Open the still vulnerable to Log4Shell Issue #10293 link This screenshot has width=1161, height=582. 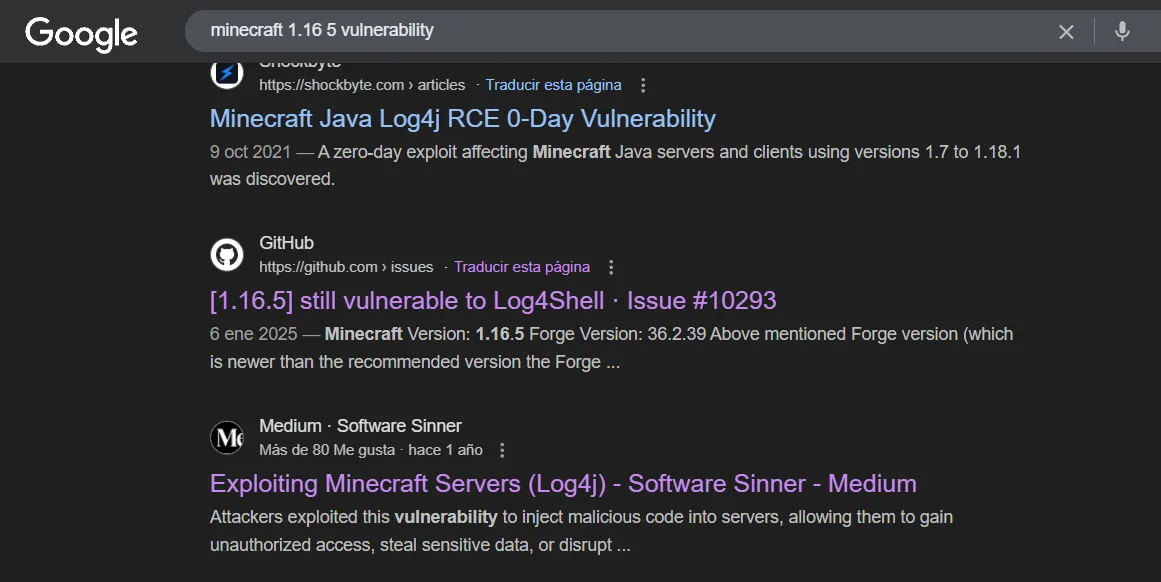coord(493,301)
